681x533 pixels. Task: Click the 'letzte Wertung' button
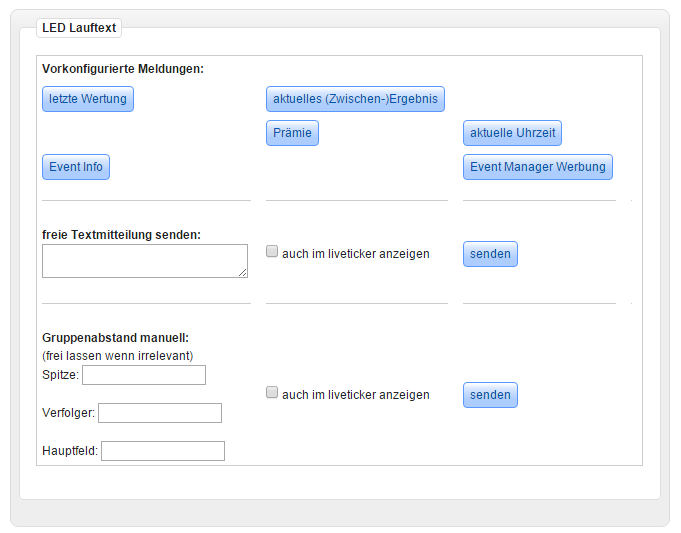[88, 99]
